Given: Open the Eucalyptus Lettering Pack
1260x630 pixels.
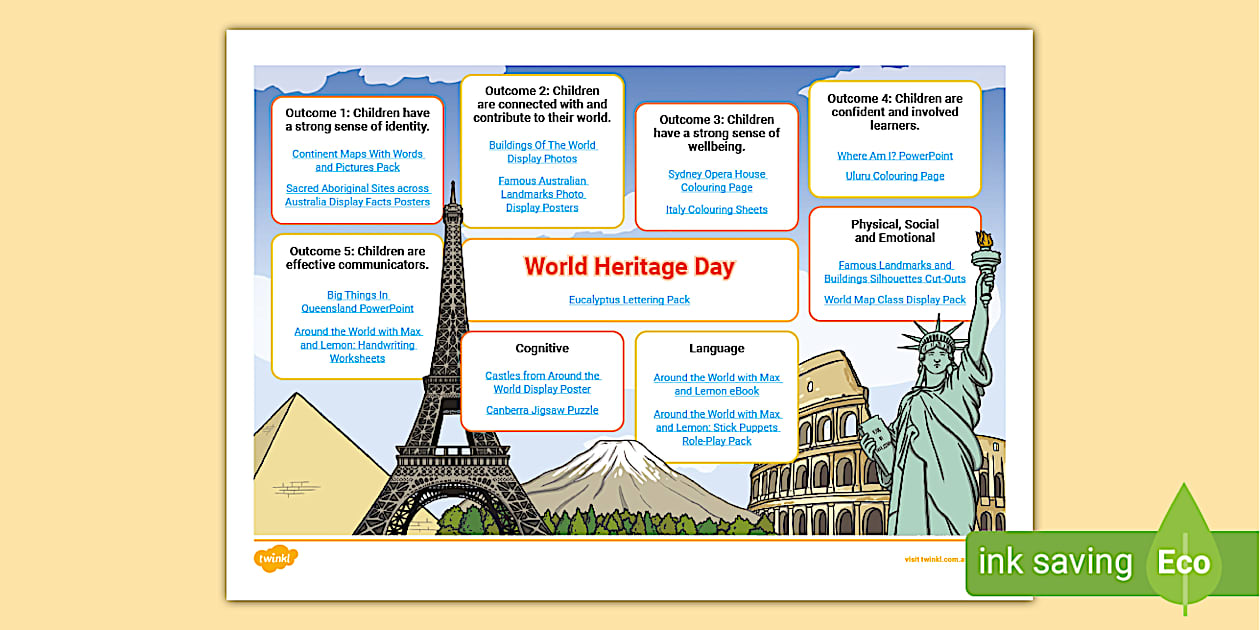Looking at the screenshot, I should point(629,298).
